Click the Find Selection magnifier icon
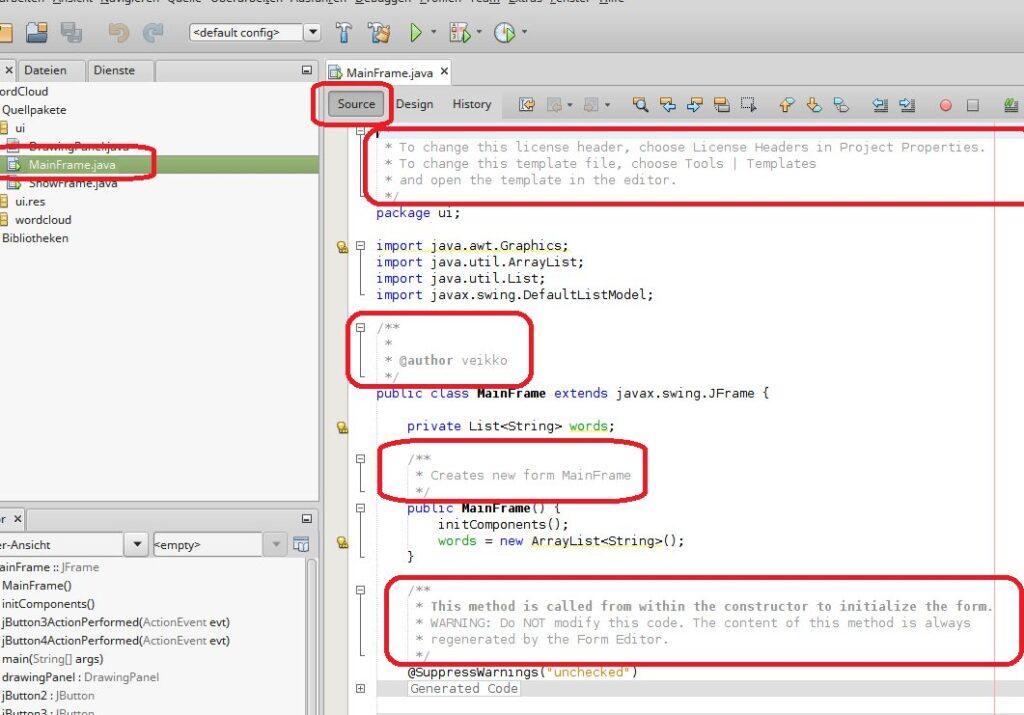Image resolution: width=1024 pixels, height=715 pixels. (640, 105)
